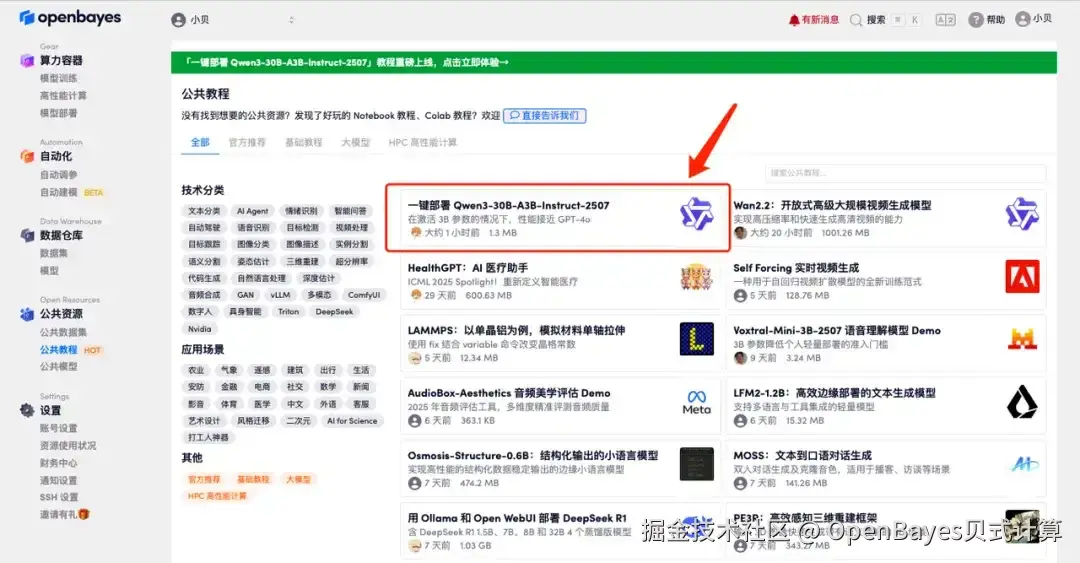Filter by the vLLM tag
Image resolution: width=1080 pixels, height=563 pixels.
click(280, 295)
